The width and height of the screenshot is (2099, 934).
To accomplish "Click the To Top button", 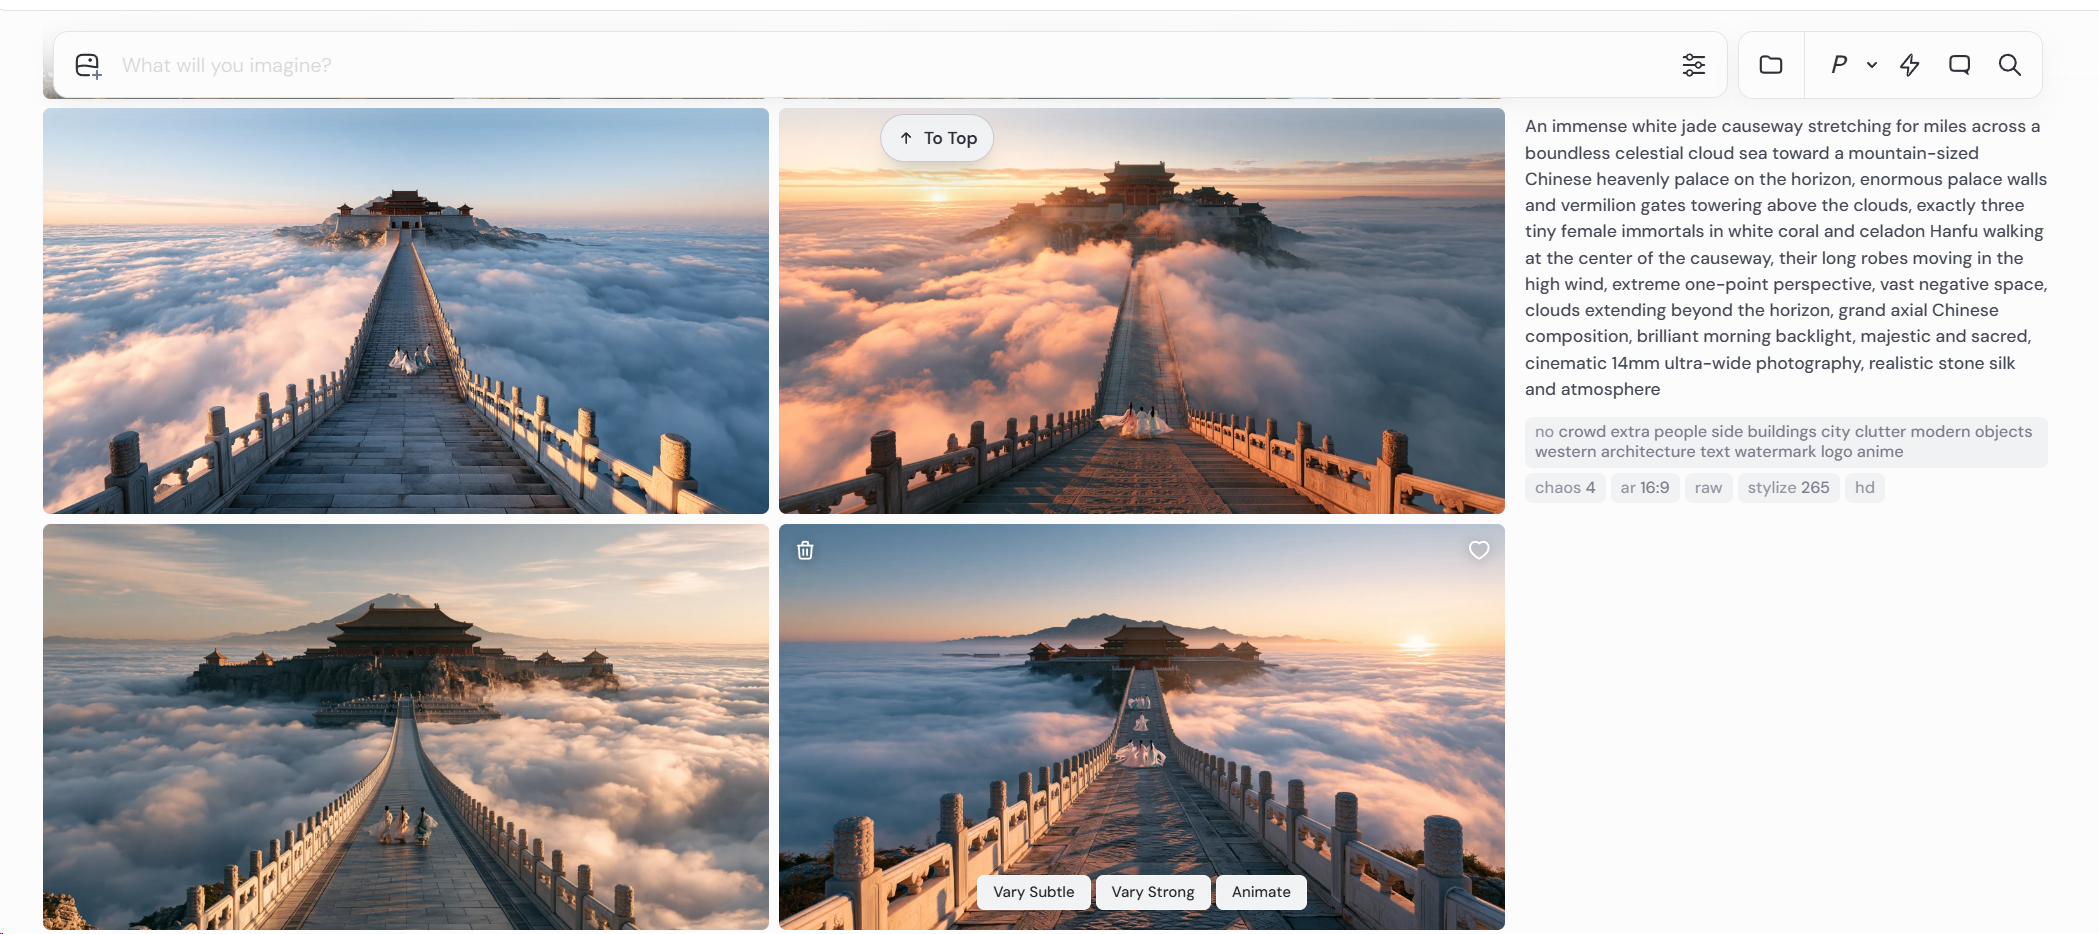I will point(937,138).
